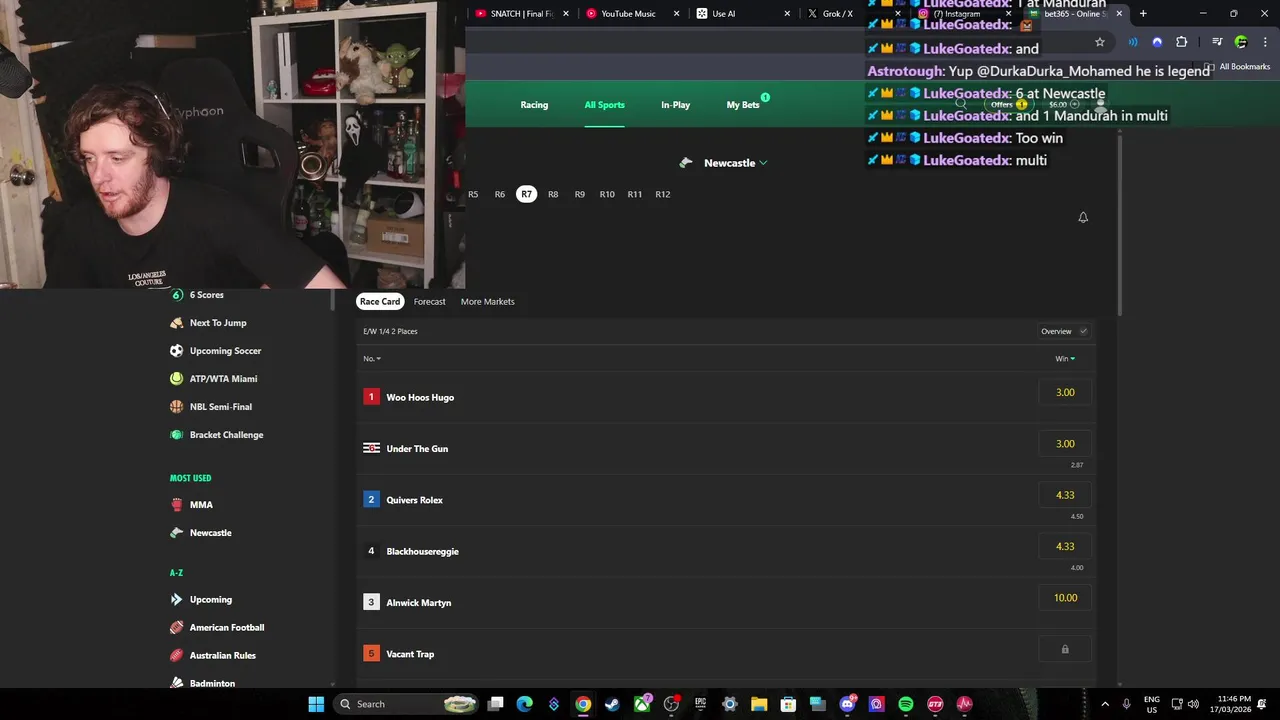Open Spotify from the taskbar
Screen dimensions: 1280x720
click(x=906, y=704)
